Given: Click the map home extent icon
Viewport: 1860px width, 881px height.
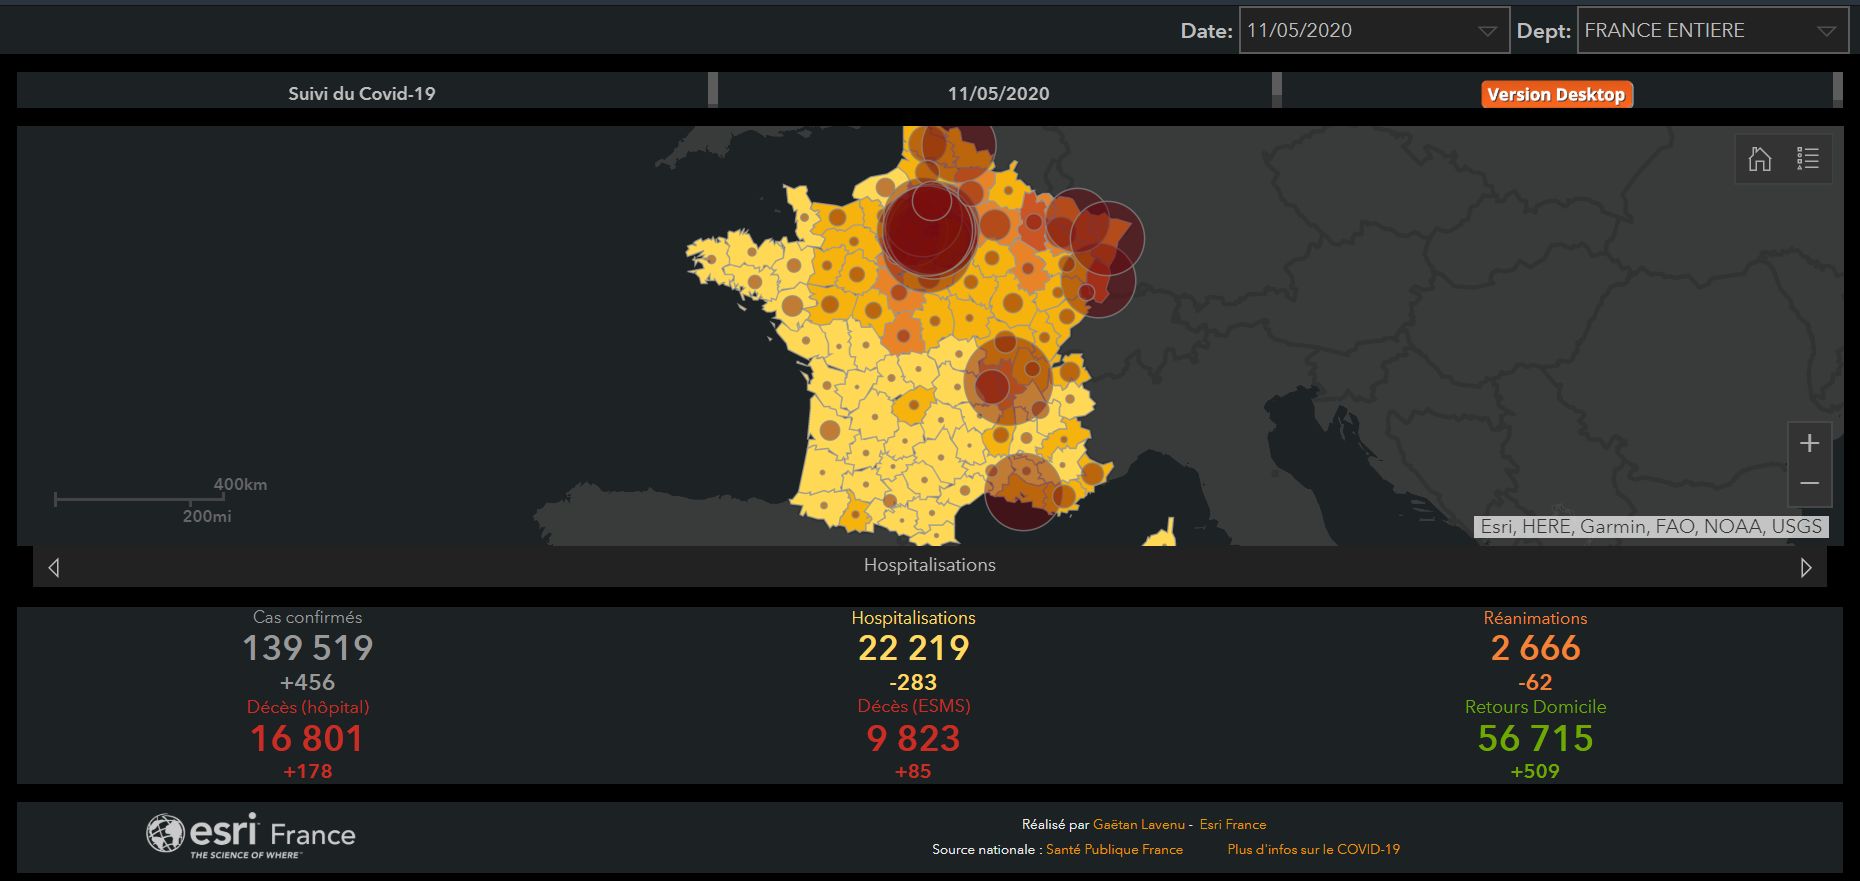Looking at the screenshot, I should tap(1759, 159).
